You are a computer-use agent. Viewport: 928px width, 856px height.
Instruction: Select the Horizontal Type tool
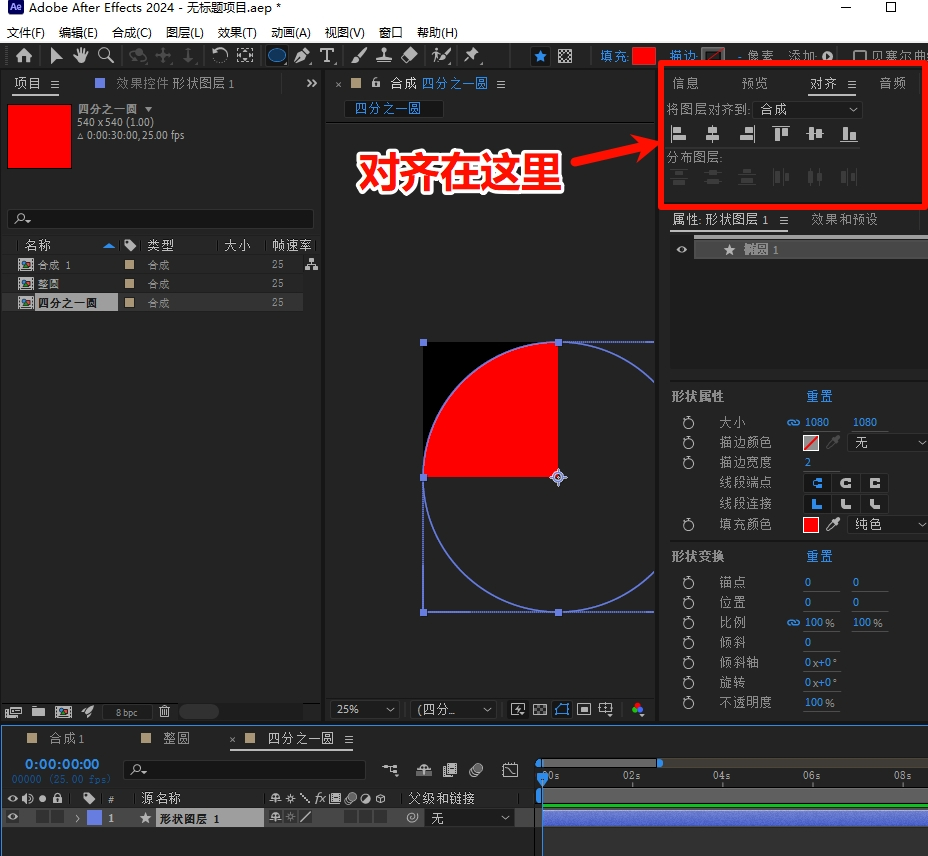(x=327, y=56)
